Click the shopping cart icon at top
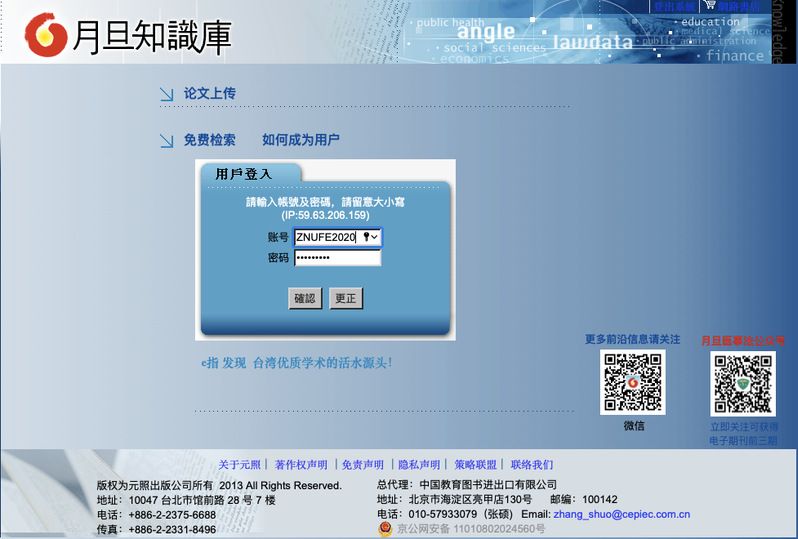 click(x=709, y=5)
